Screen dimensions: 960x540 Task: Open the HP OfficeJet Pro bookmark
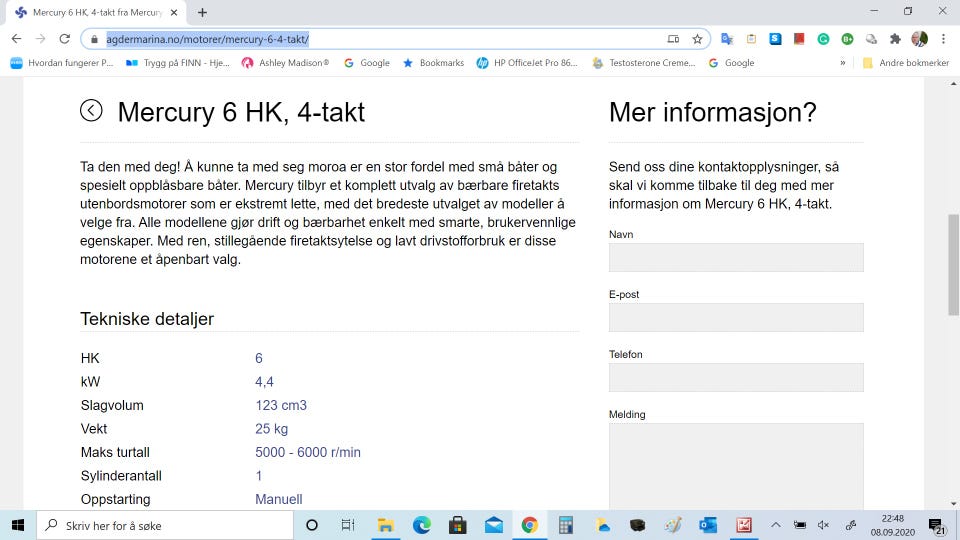(x=527, y=62)
